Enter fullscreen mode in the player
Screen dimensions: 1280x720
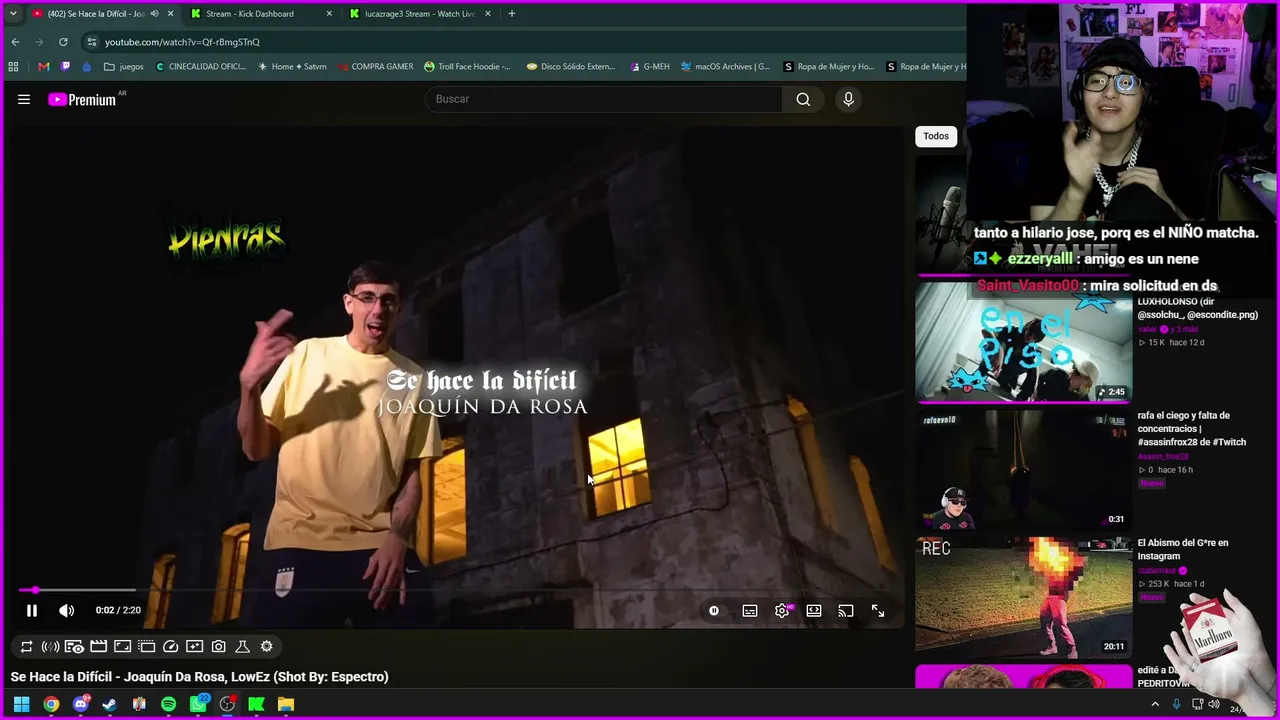click(878, 610)
